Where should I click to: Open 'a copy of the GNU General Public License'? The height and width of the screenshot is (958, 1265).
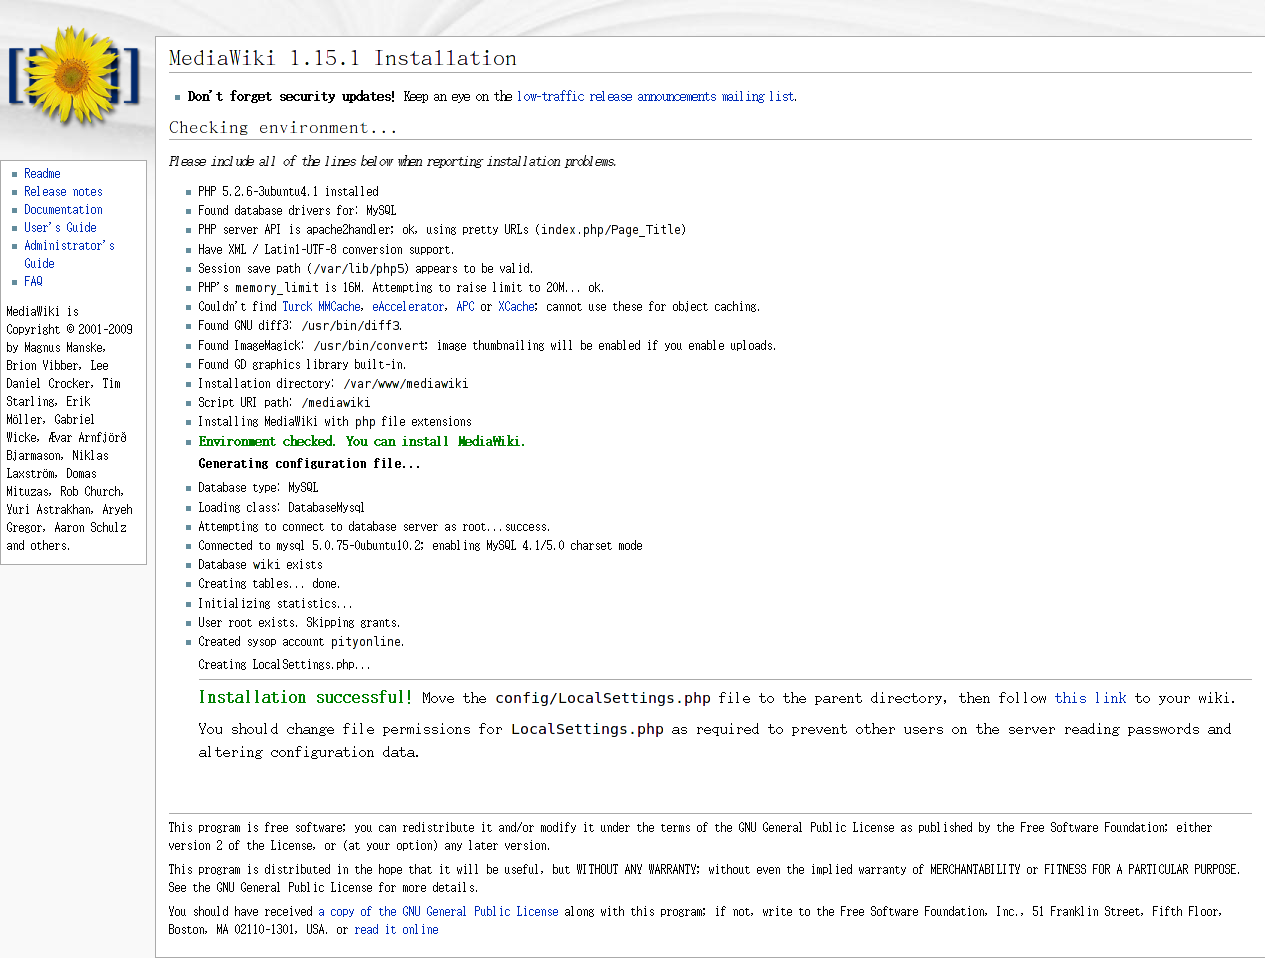pyautogui.click(x=438, y=912)
